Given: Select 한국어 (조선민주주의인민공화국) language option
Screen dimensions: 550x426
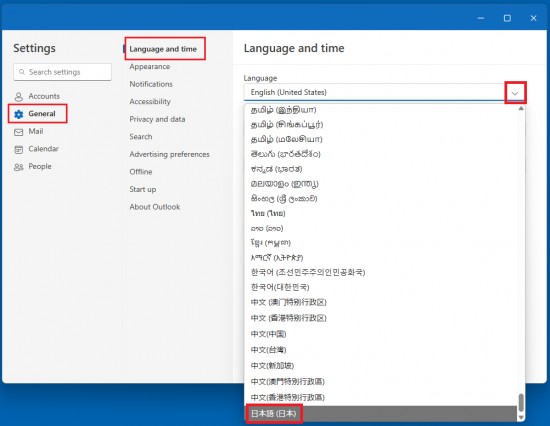Looking at the screenshot, I should (381, 272).
